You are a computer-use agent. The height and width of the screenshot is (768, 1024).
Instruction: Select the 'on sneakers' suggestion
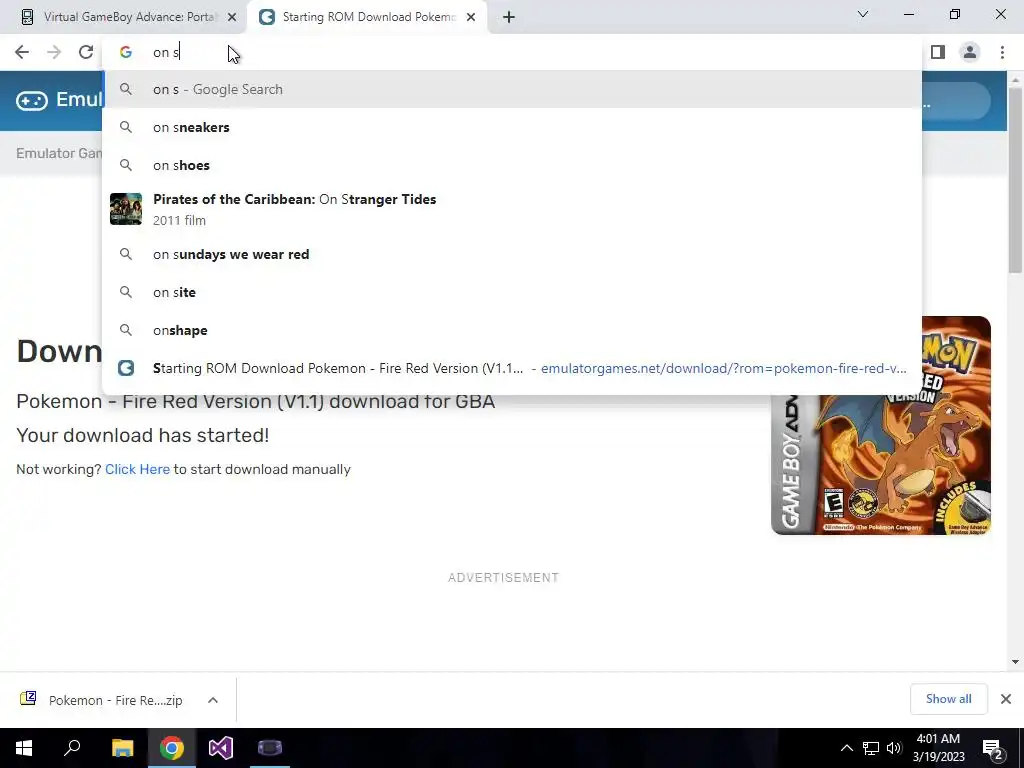tap(512, 127)
